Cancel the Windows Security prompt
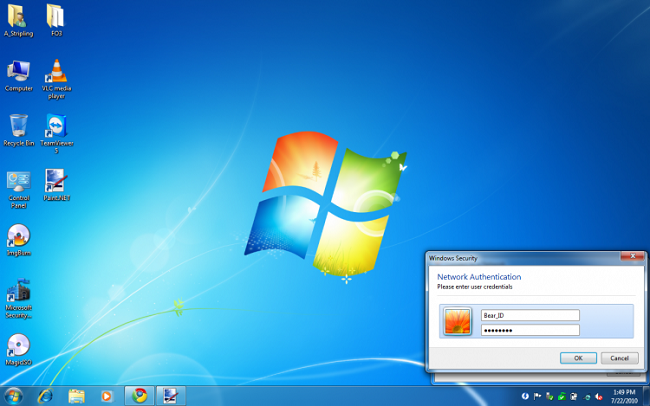 tap(619, 358)
